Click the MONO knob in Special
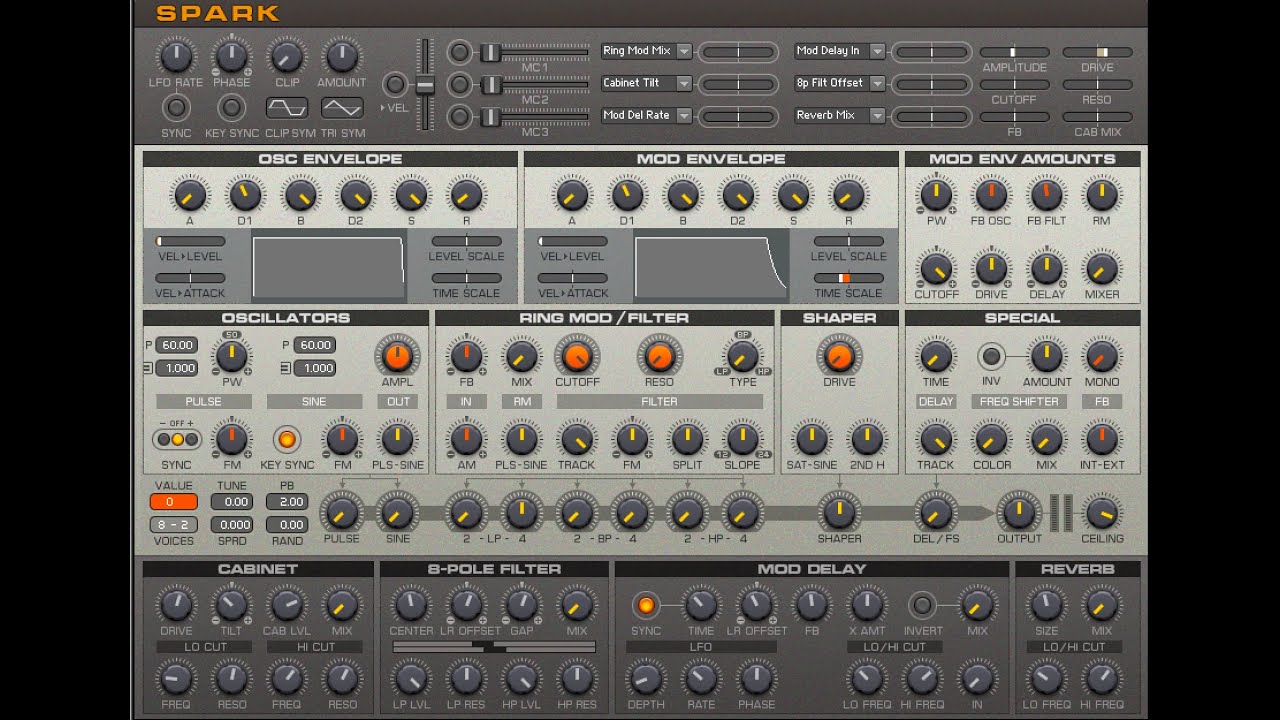The width and height of the screenshot is (1280, 720). [x=1101, y=355]
